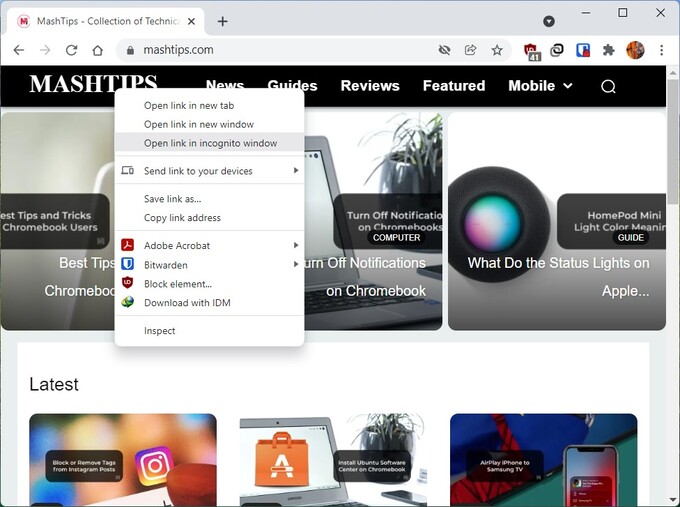Select Send link to your devices

(x=209, y=171)
